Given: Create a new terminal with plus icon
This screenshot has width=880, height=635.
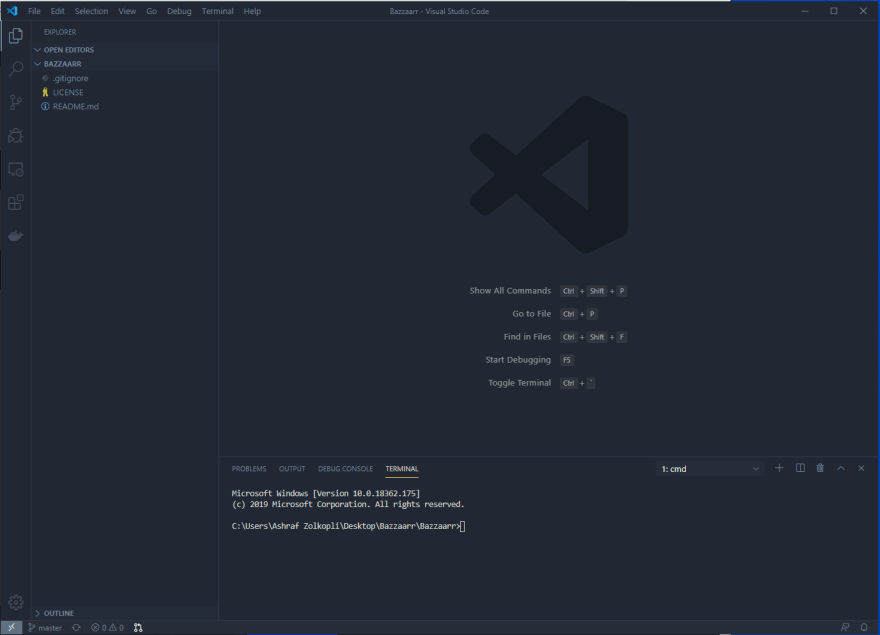Looking at the screenshot, I should point(779,468).
